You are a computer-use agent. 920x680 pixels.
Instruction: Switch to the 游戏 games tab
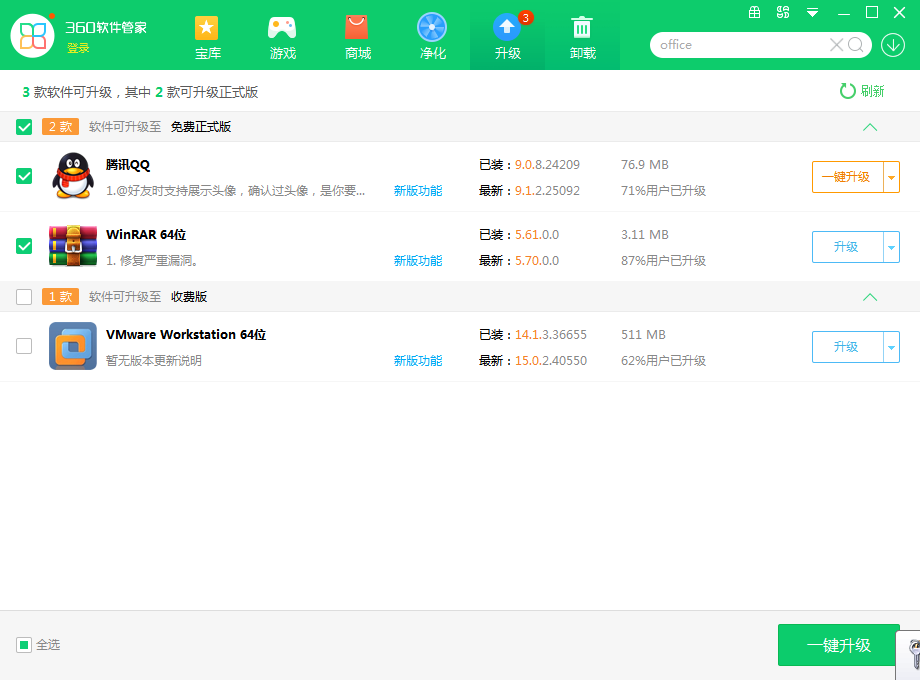(282, 38)
